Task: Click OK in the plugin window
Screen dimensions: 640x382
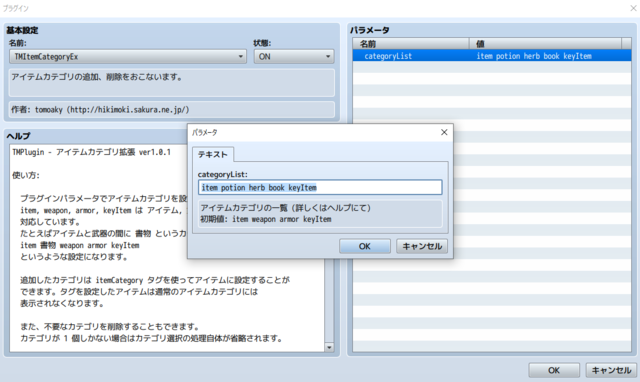Action: 553,370
